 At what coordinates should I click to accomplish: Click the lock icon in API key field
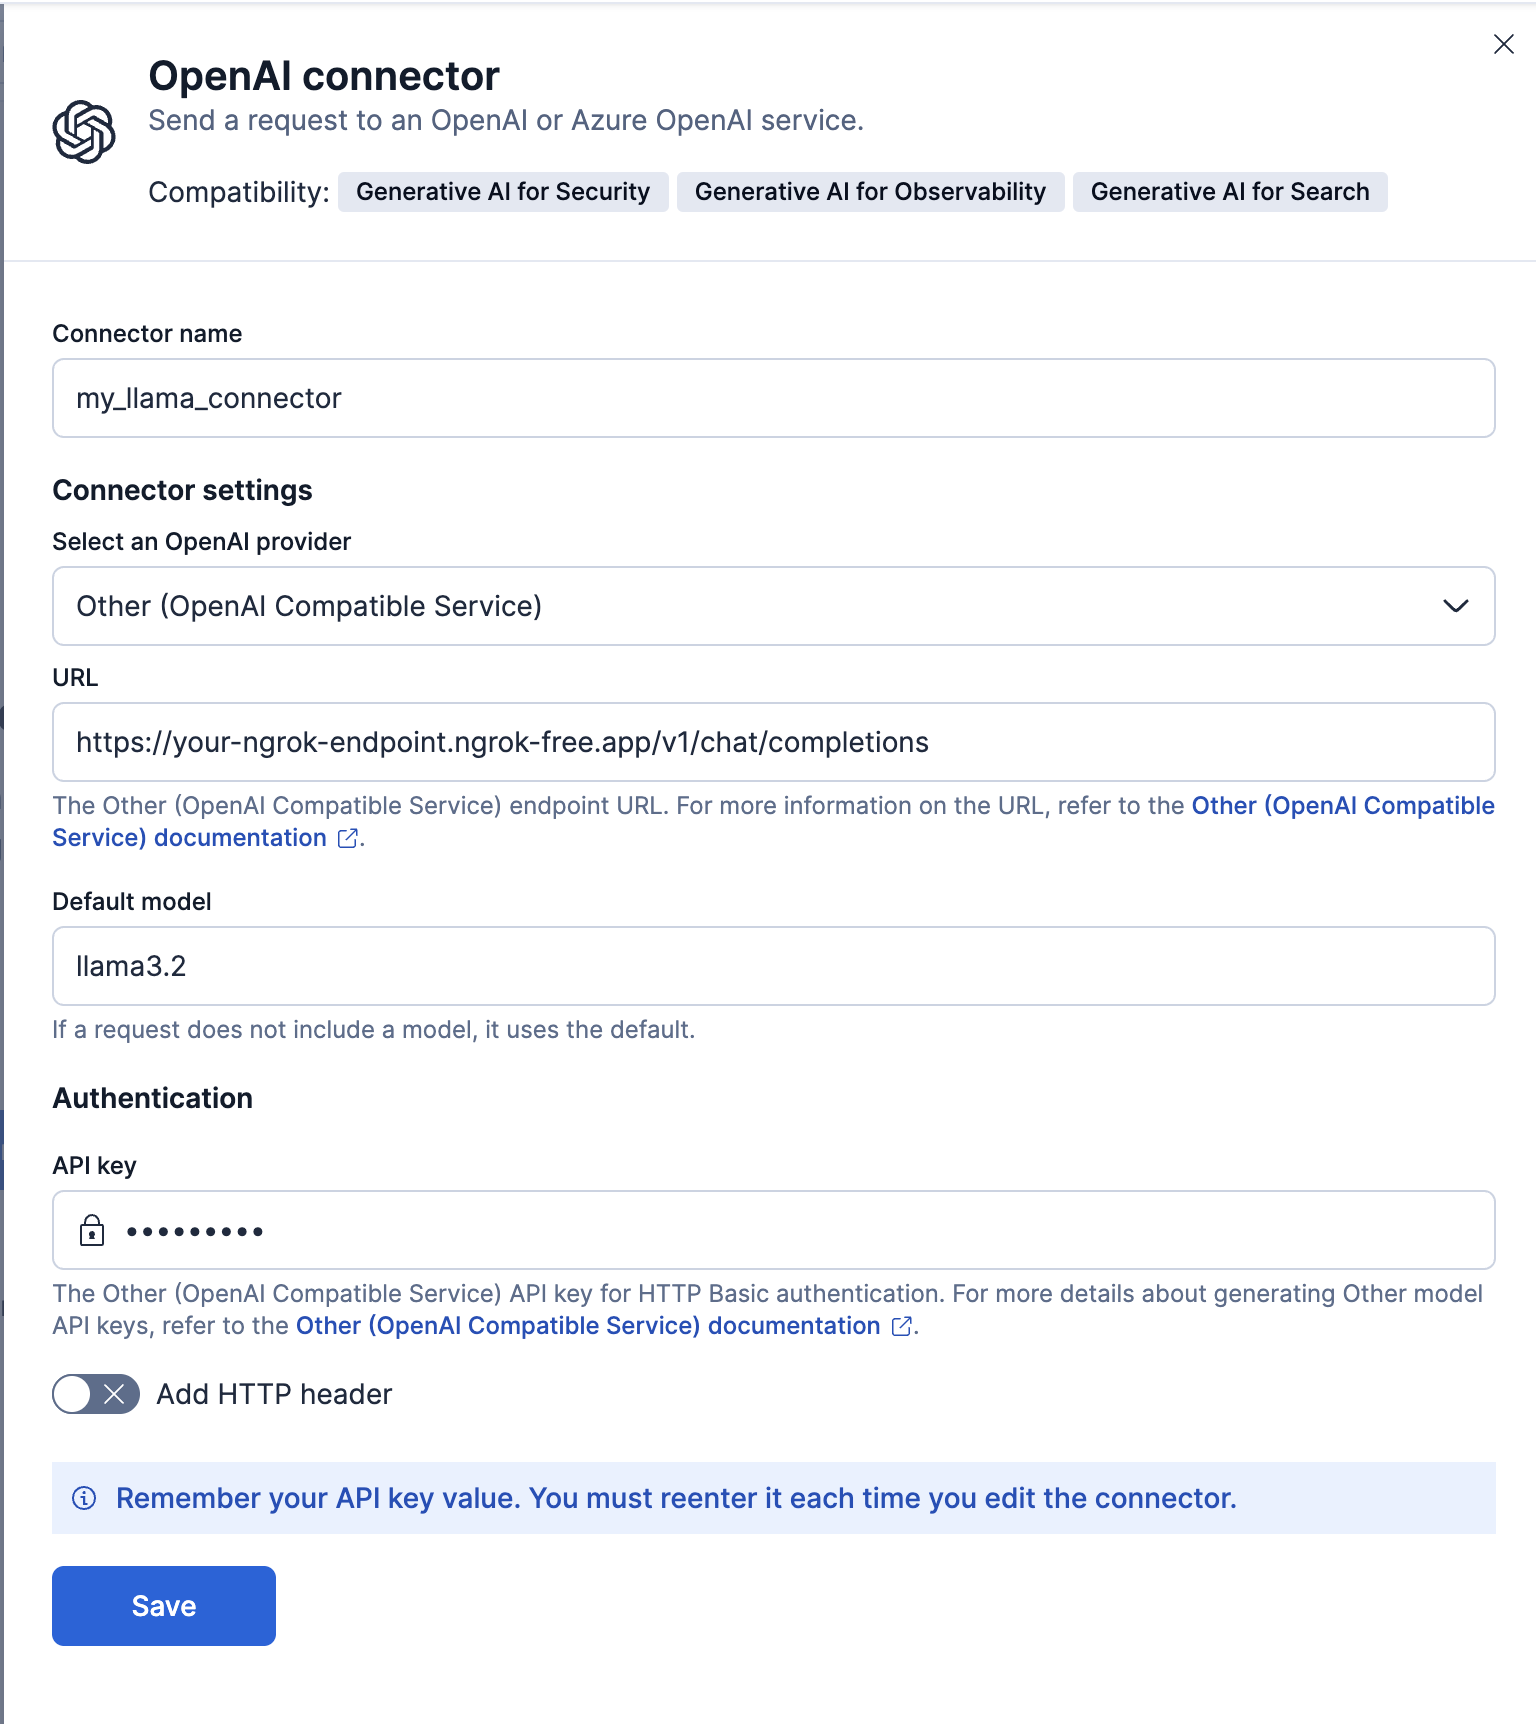92,1230
